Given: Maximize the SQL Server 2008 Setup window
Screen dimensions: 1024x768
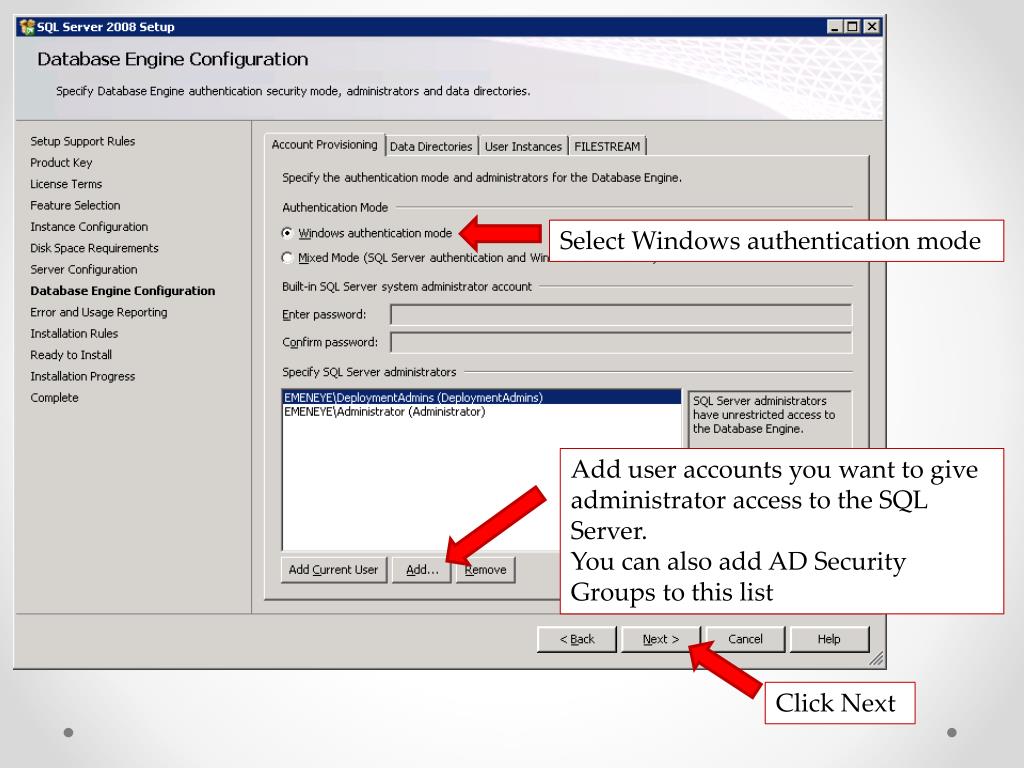Looking at the screenshot, I should coord(852,27).
